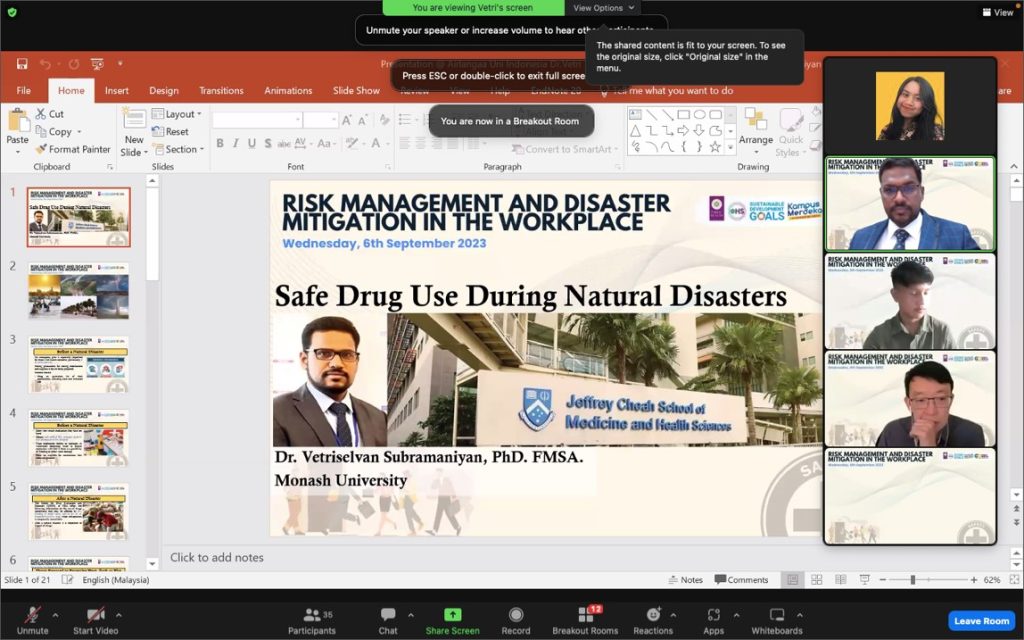1024x640 pixels.
Task: Toggle bold formatting
Action: point(220,143)
